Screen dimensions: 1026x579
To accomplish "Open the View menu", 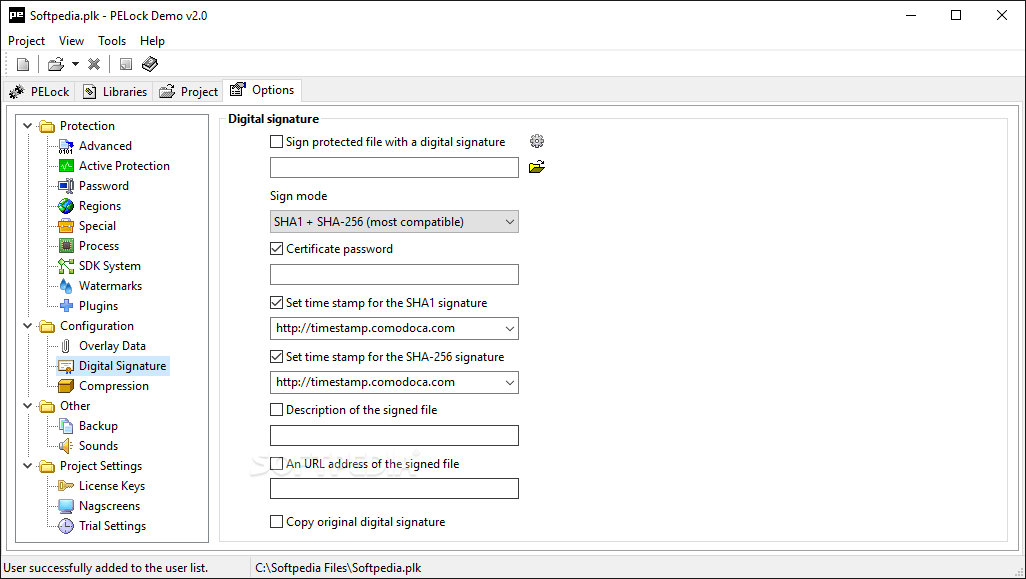I will 71,41.
